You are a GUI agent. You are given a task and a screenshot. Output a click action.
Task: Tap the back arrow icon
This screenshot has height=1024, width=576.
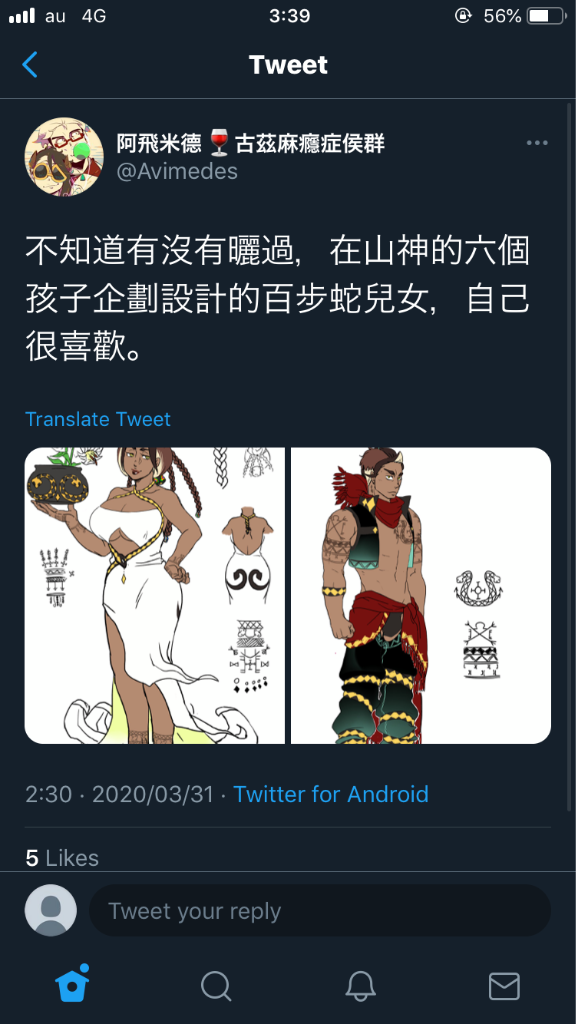[30, 65]
